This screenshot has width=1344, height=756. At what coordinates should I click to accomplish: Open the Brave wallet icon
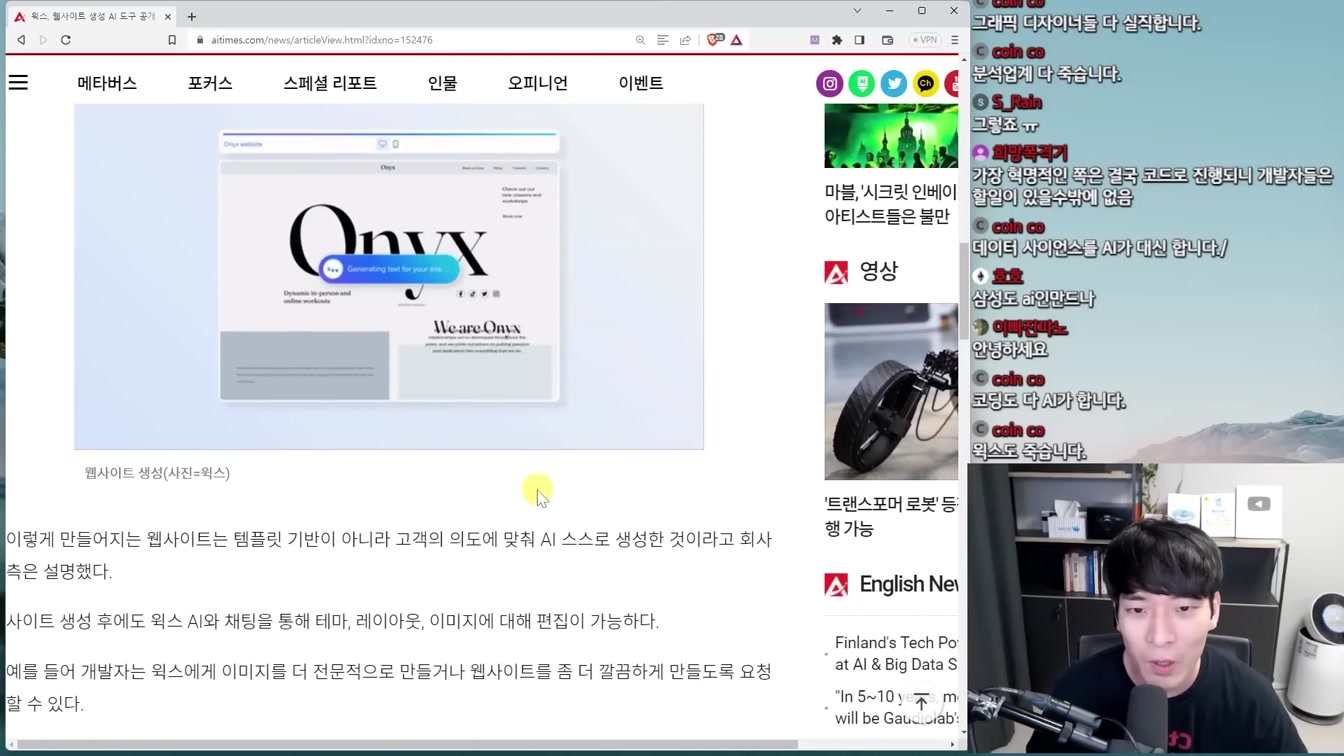pos(887,40)
